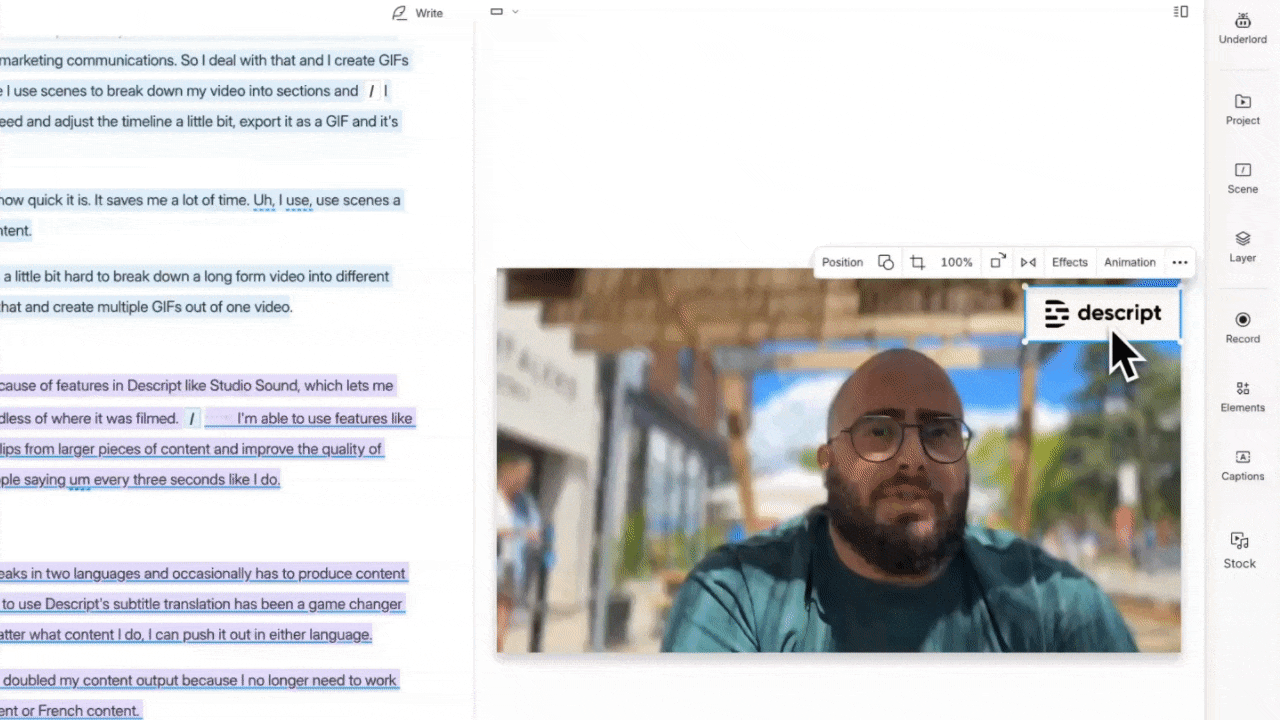The width and height of the screenshot is (1280, 720).
Task: Open the Stock media panel
Action: pos(1240,549)
